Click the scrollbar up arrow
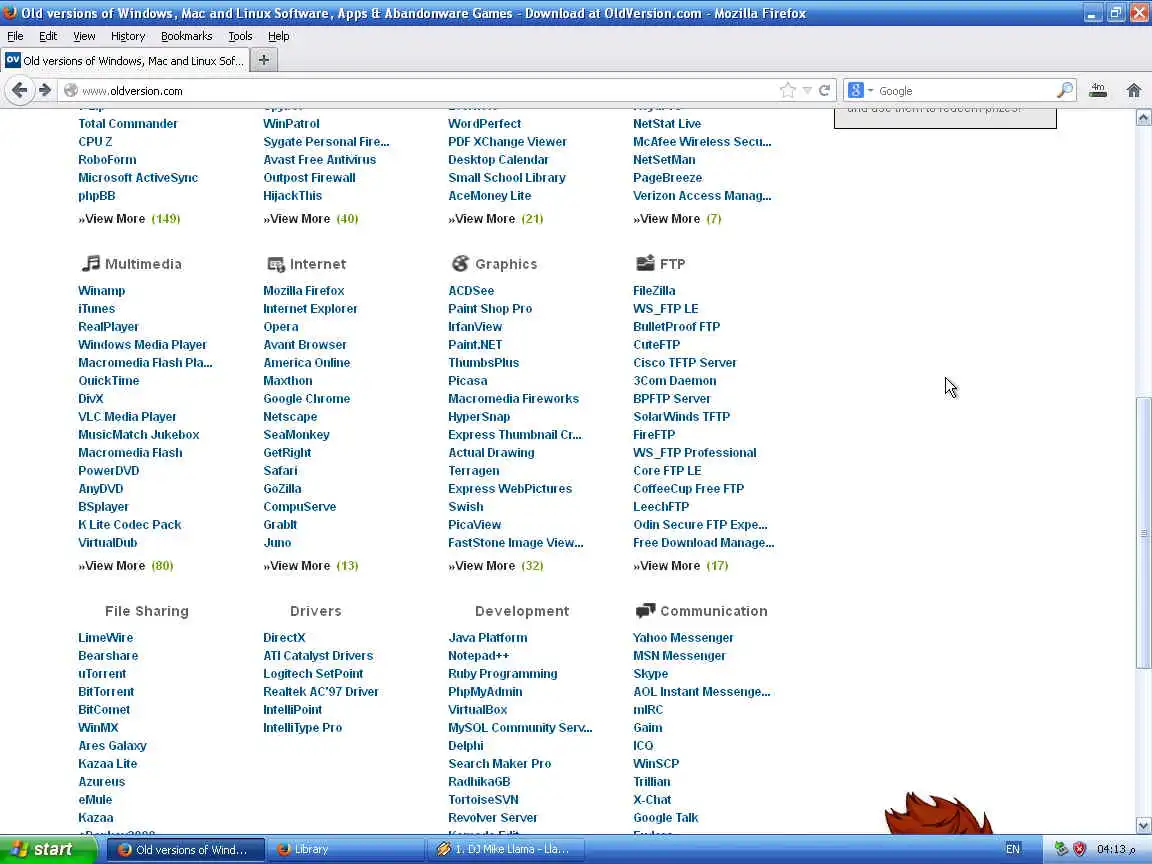Screen dimensions: 1152x864 pos(1143,118)
